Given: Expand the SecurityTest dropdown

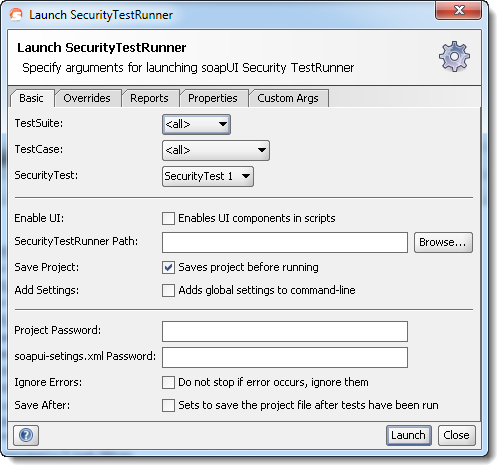Looking at the screenshot, I should [208, 176].
